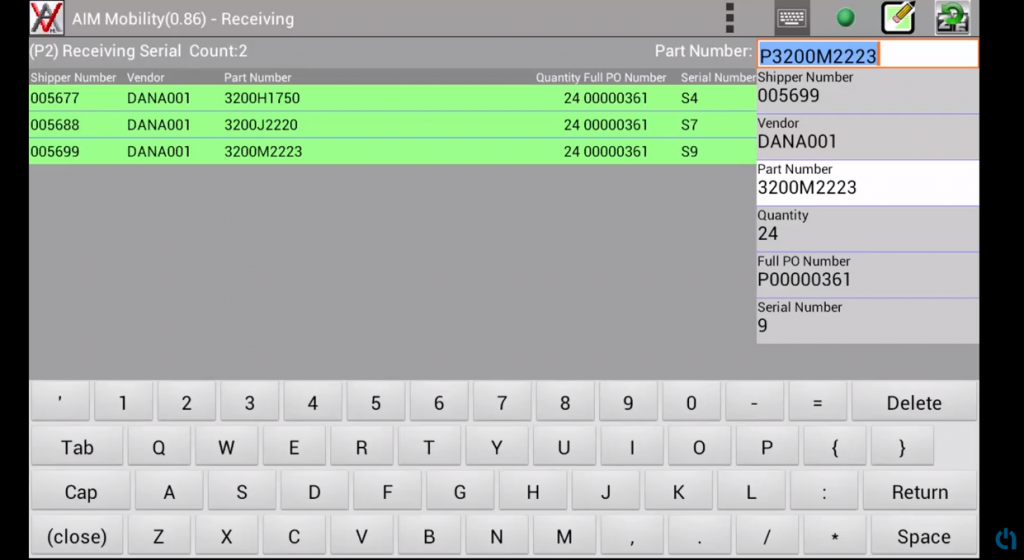Select the Vendor DANA001 detail field
Image resolution: width=1024 pixels, height=560 pixels.
pyautogui.click(x=867, y=137)
